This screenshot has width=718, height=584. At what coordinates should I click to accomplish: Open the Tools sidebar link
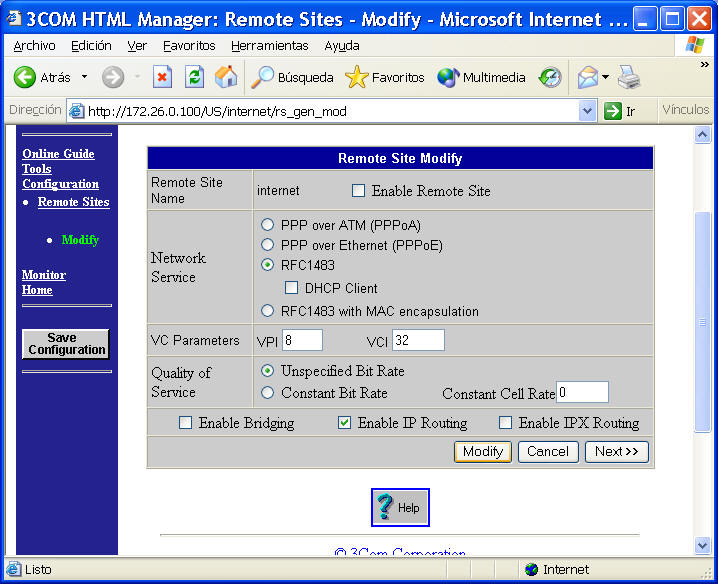coord(37,169)
